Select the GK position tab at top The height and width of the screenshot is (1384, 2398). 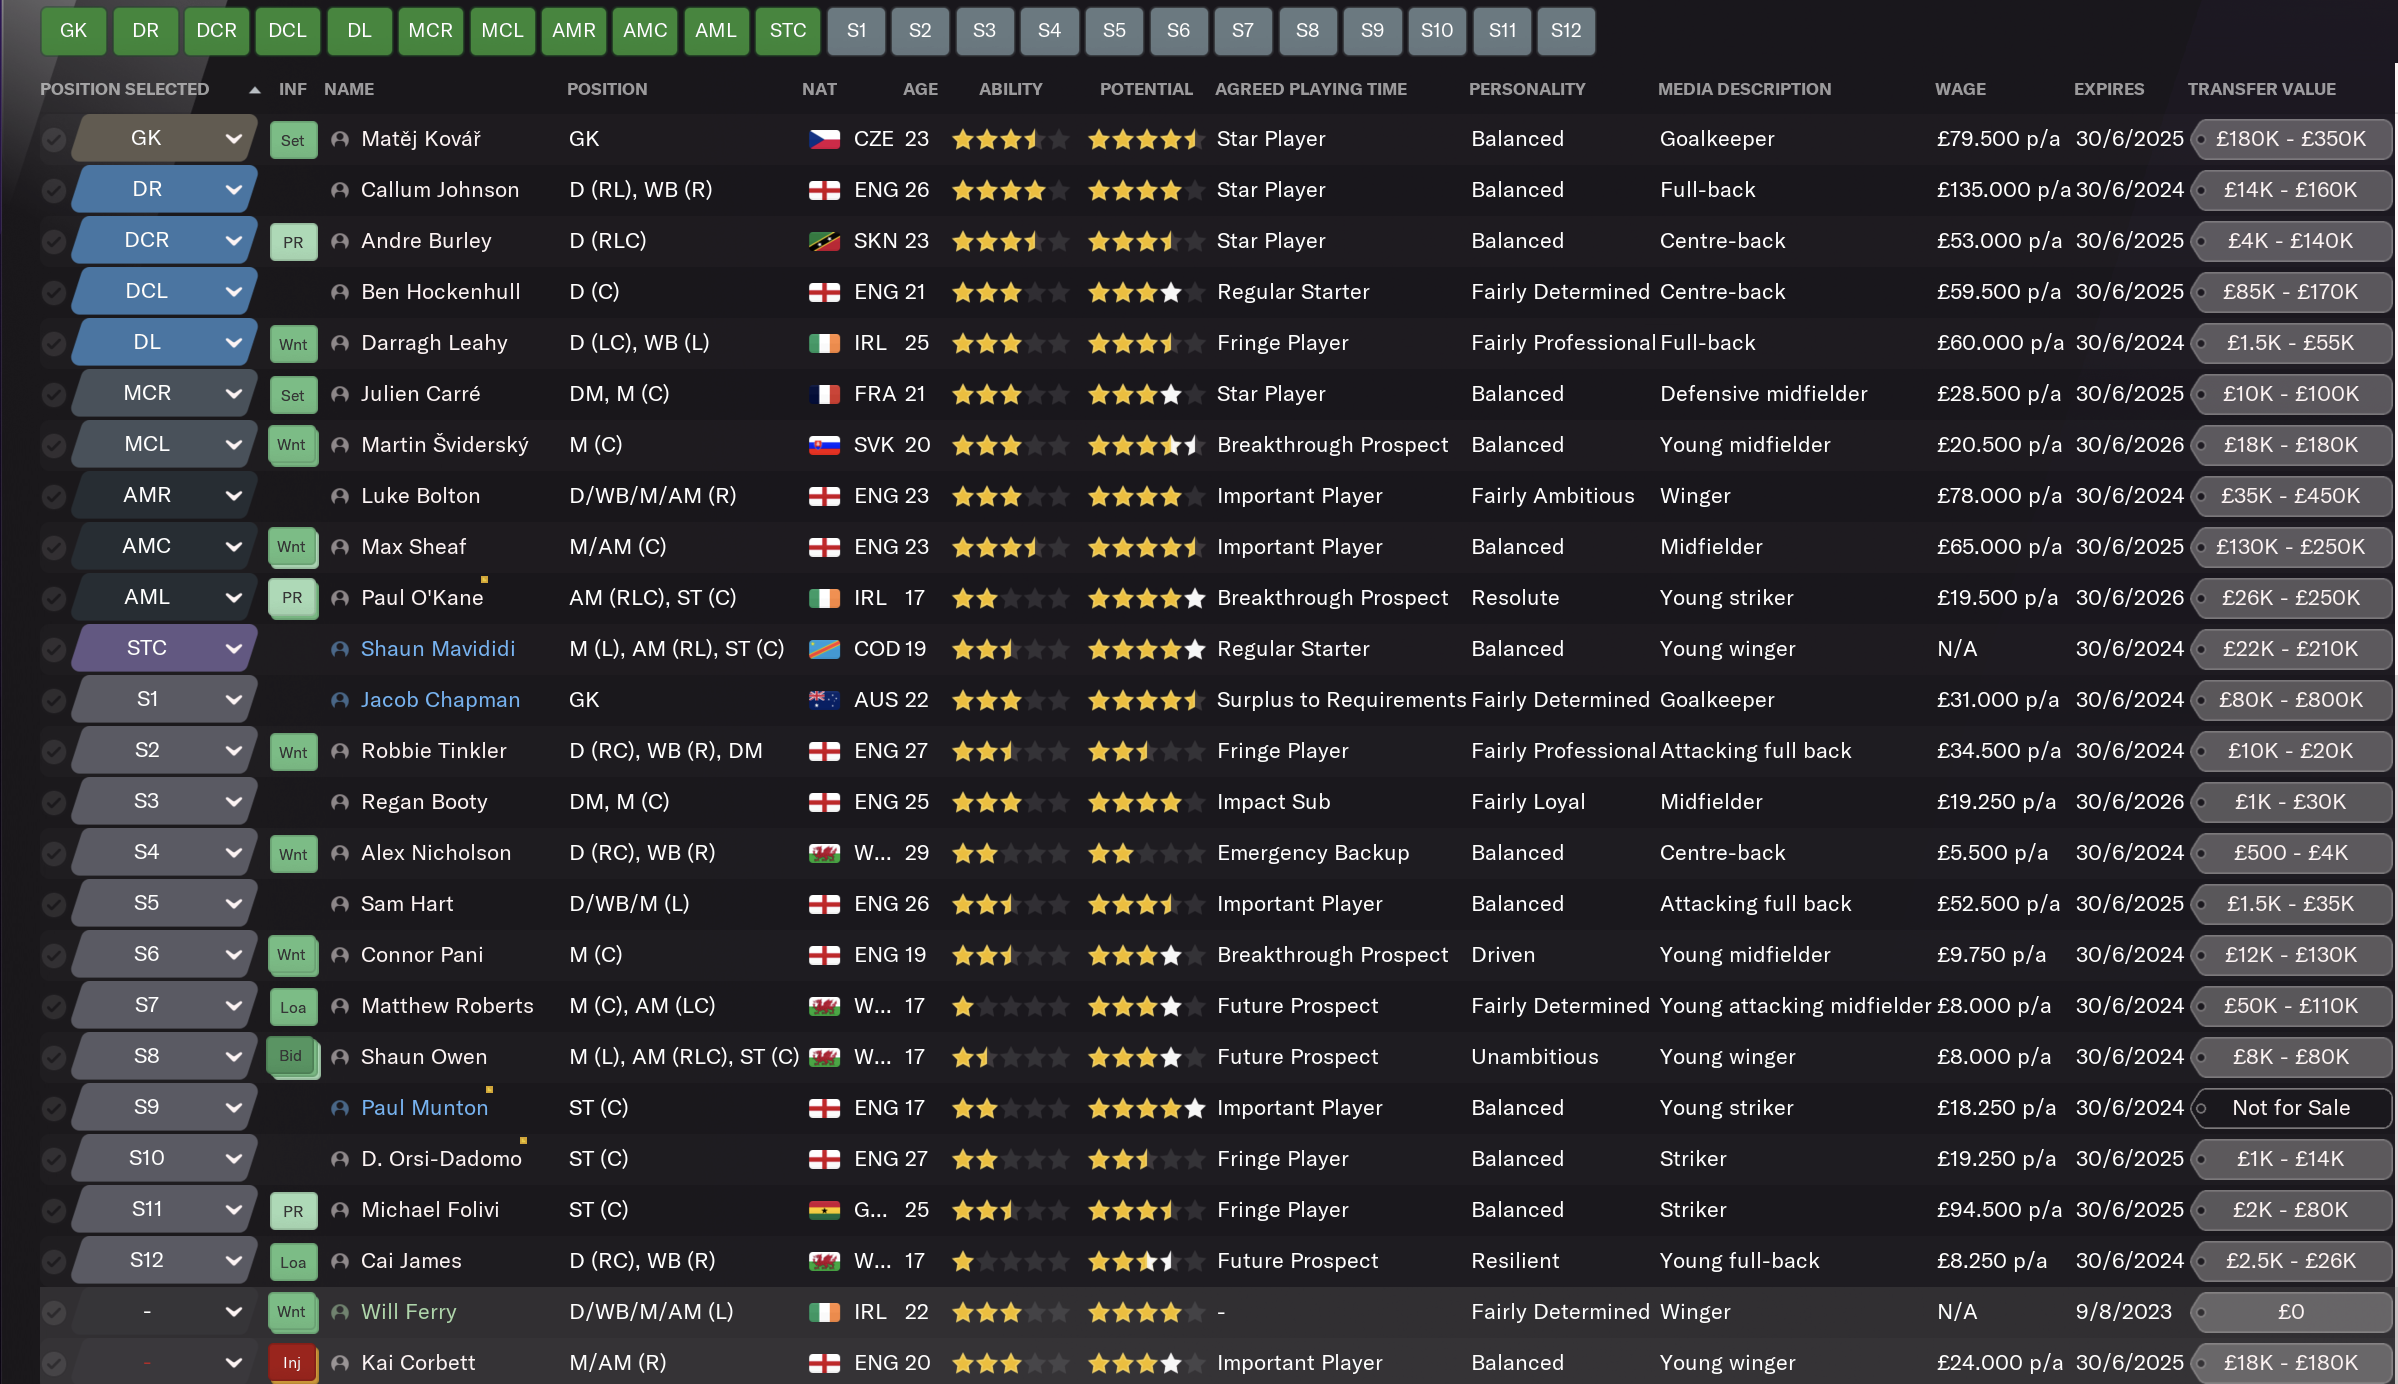click(74, 30)
